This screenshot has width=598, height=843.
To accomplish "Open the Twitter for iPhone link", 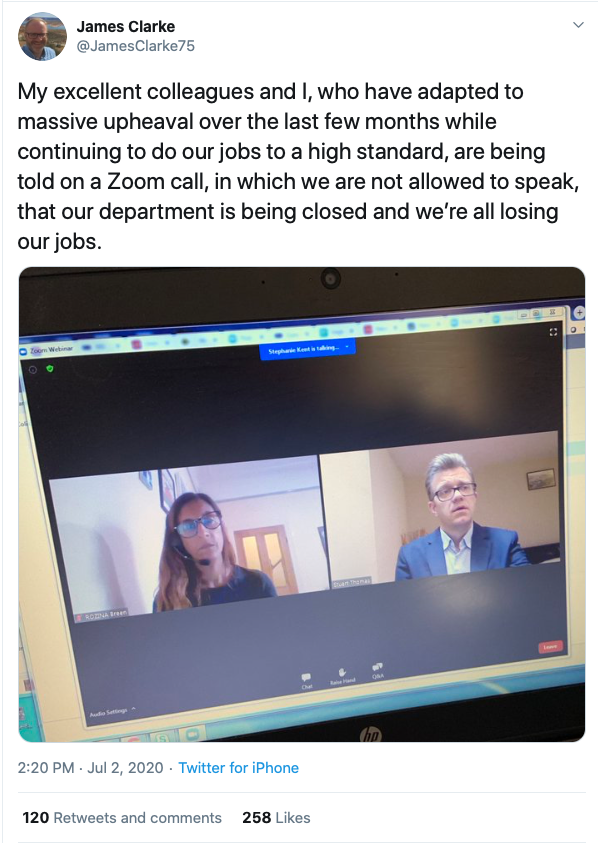I will coord(238,768).
